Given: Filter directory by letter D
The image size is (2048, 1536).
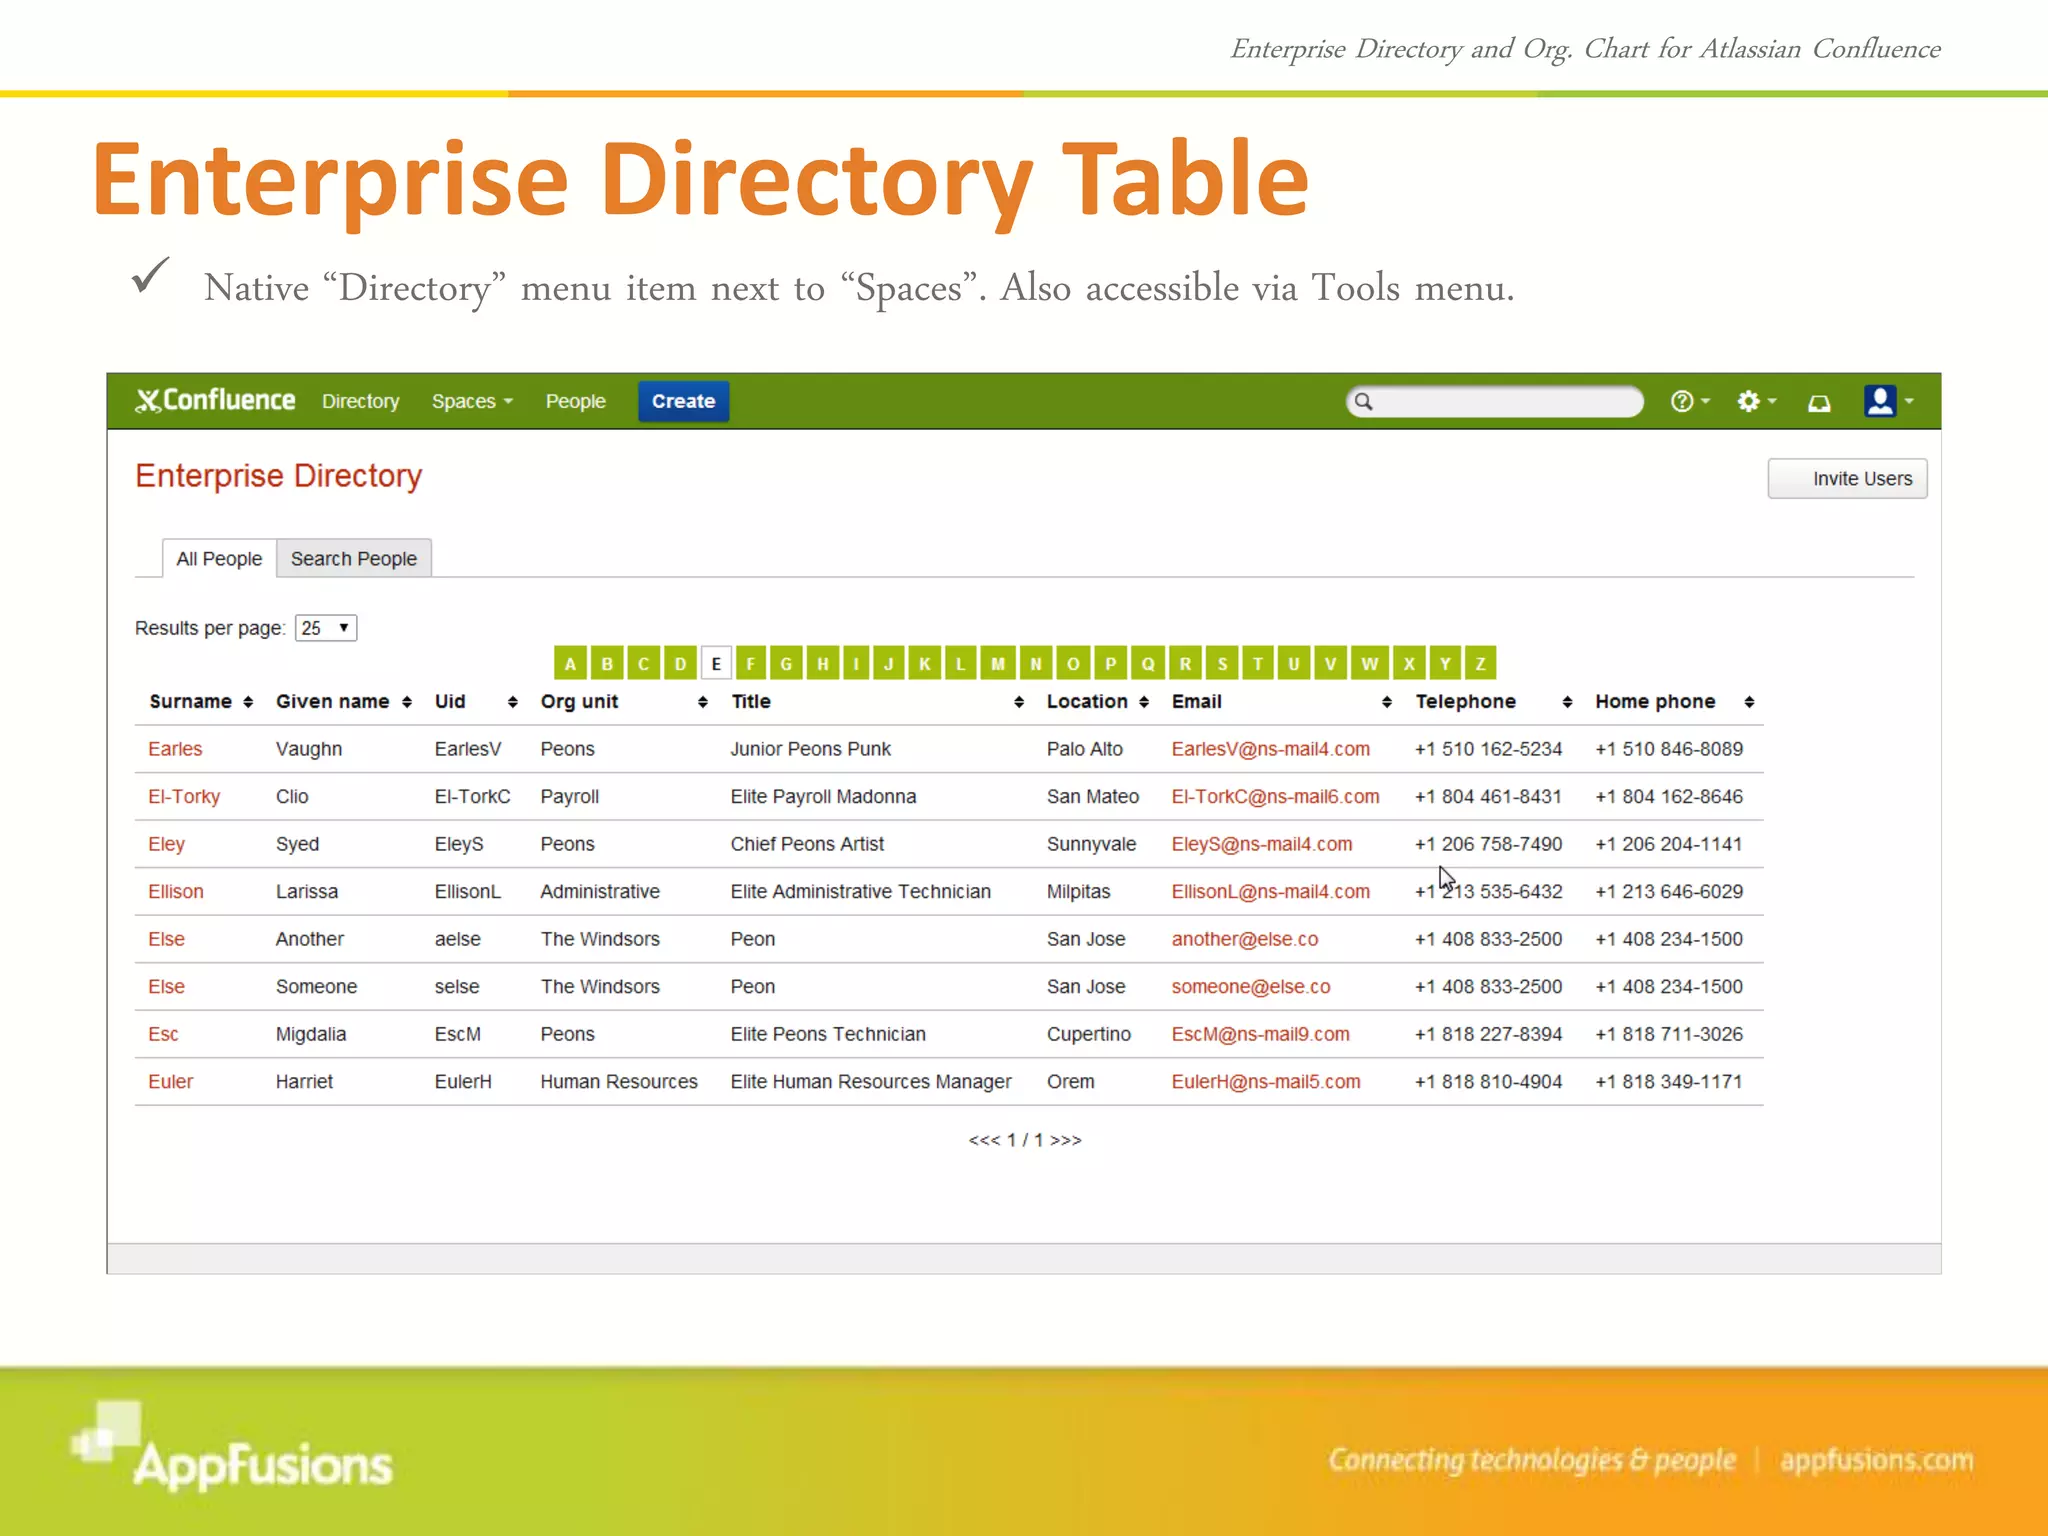Looking at the screenshot, I should (680, 663).
